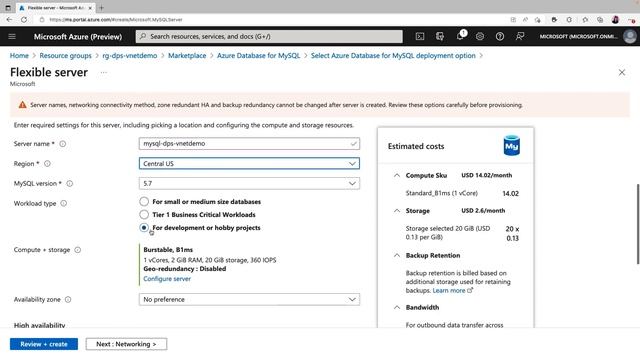
Task: Open the Availability zone dropdown
Action: (x=249, y=300)
